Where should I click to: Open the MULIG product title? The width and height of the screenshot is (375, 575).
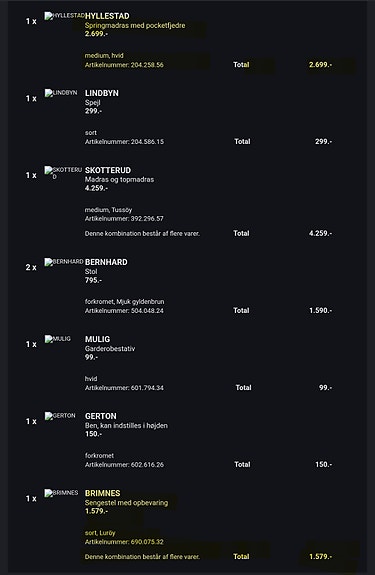pos(98,339)
